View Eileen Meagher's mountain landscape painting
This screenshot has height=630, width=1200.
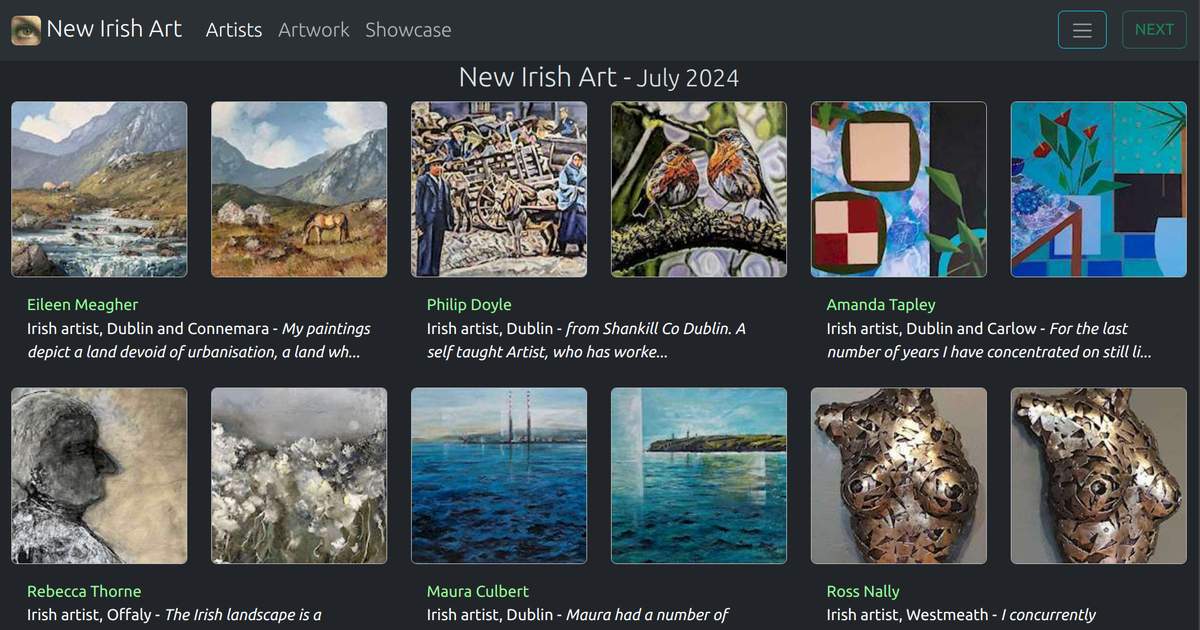tap(99, 189)
